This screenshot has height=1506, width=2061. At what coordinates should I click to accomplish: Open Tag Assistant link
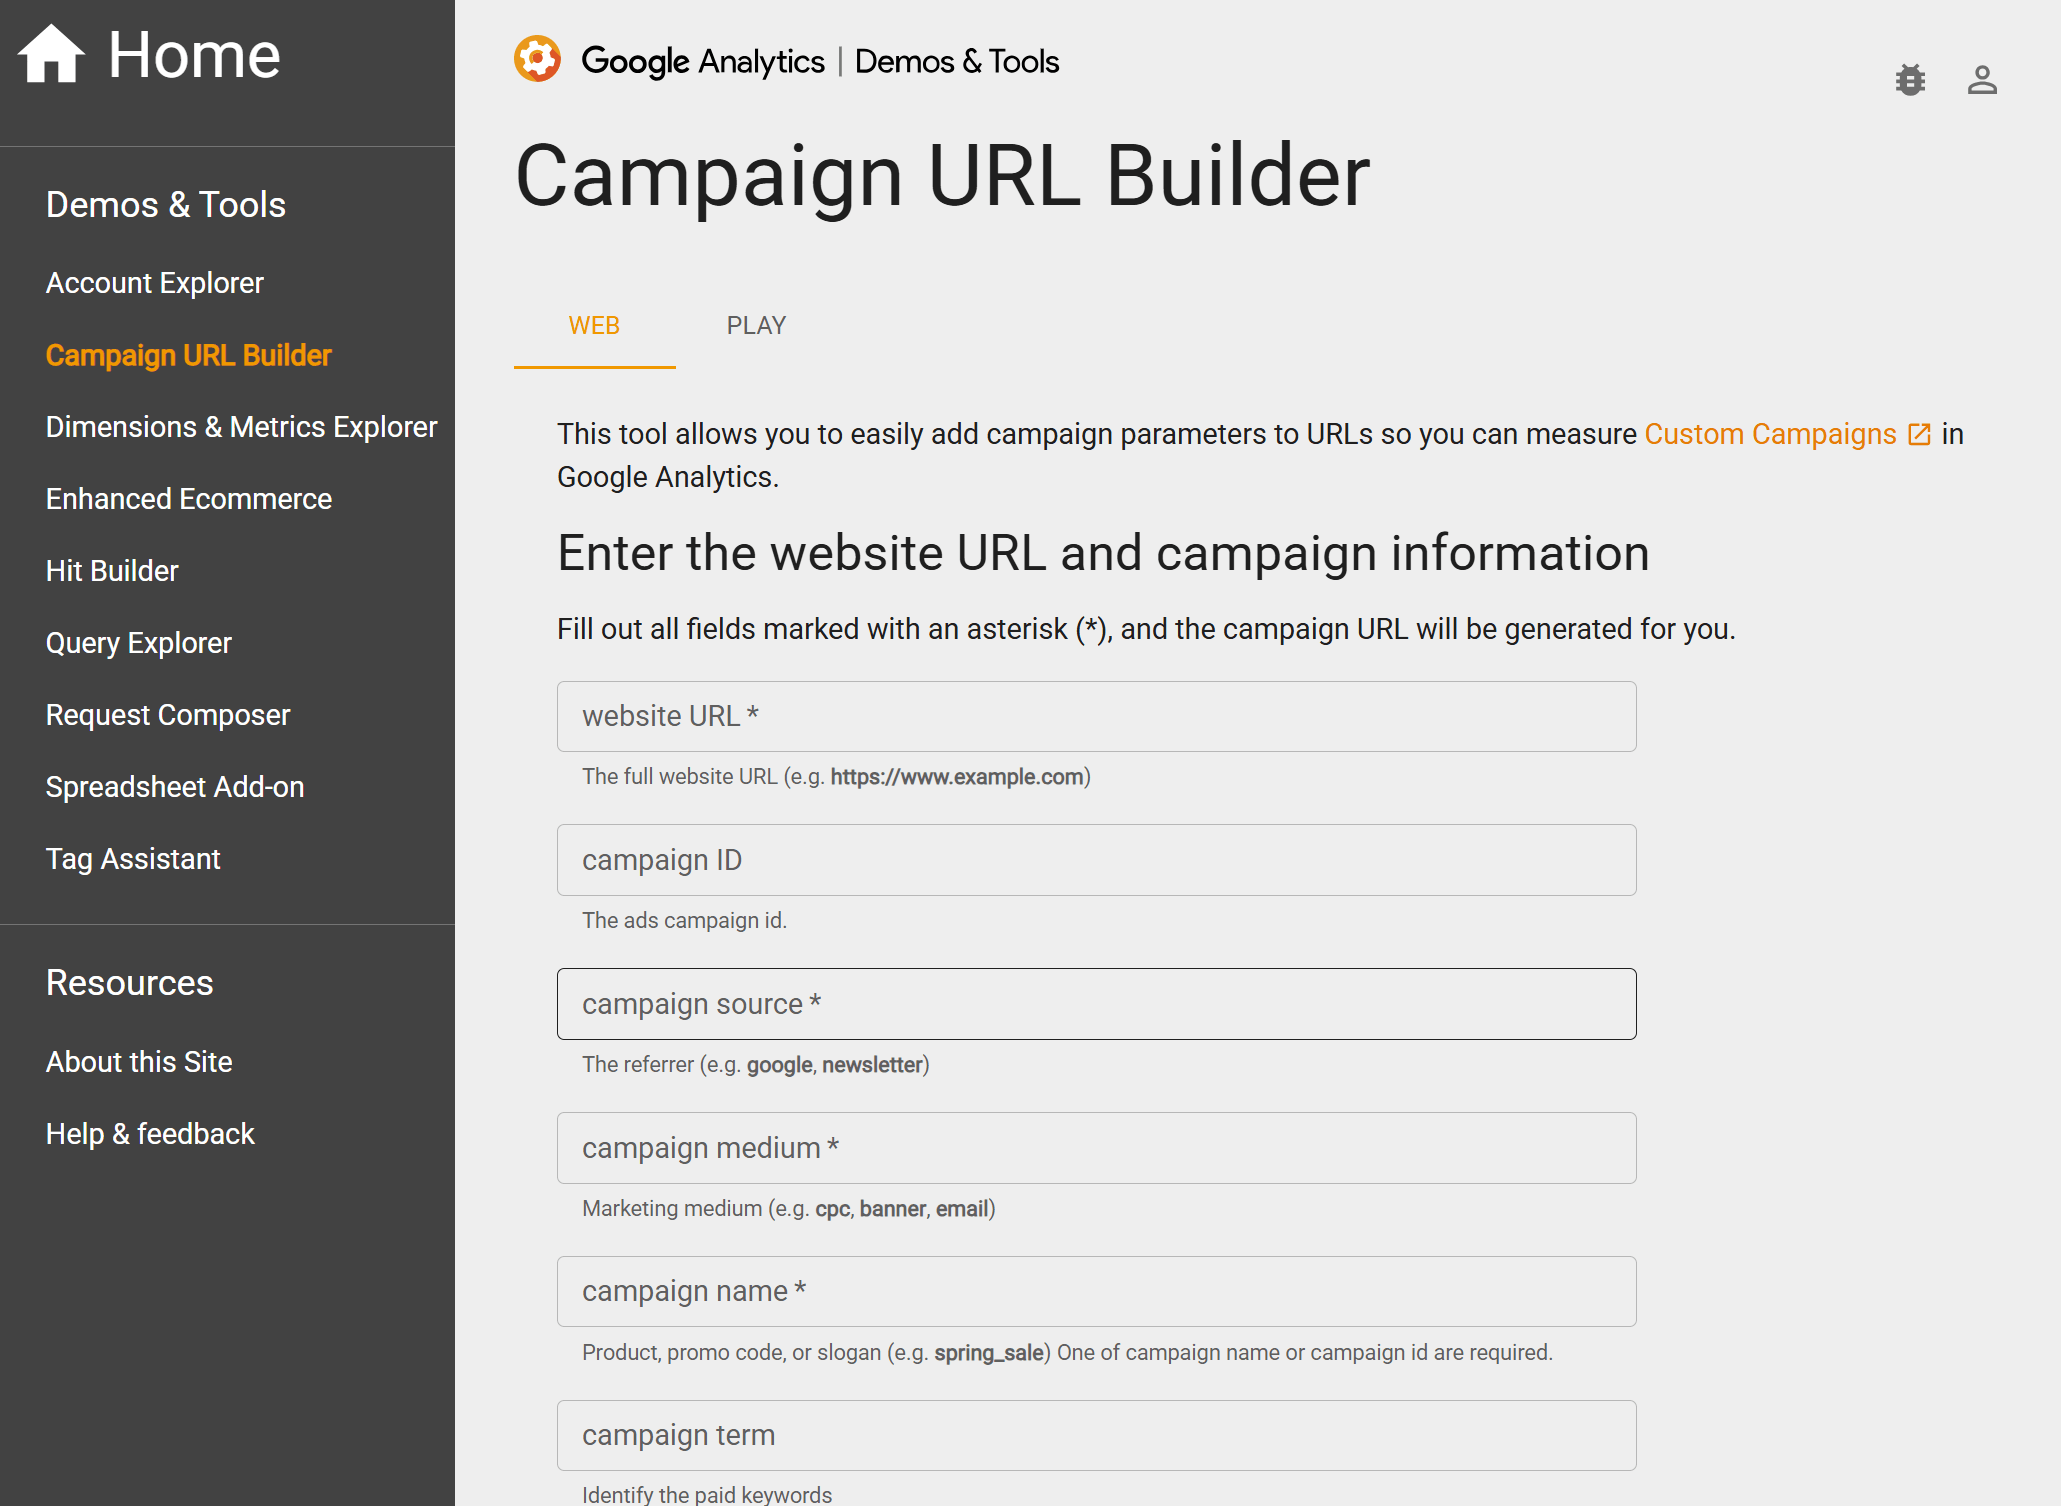(133, 859)
